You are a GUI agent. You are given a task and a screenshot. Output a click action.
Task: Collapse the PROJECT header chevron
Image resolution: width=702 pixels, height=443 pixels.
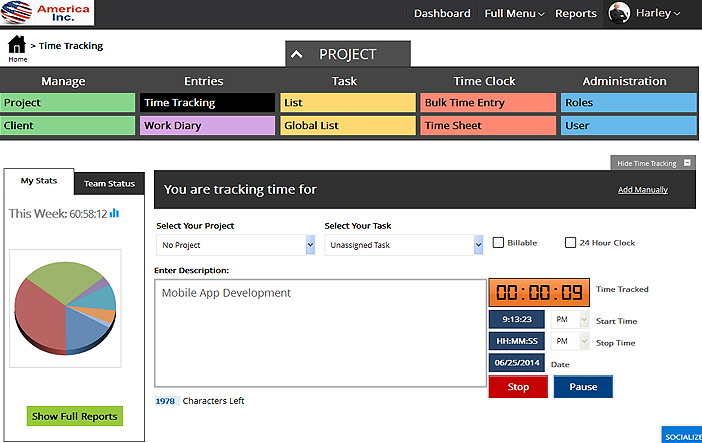coord(297,55)
